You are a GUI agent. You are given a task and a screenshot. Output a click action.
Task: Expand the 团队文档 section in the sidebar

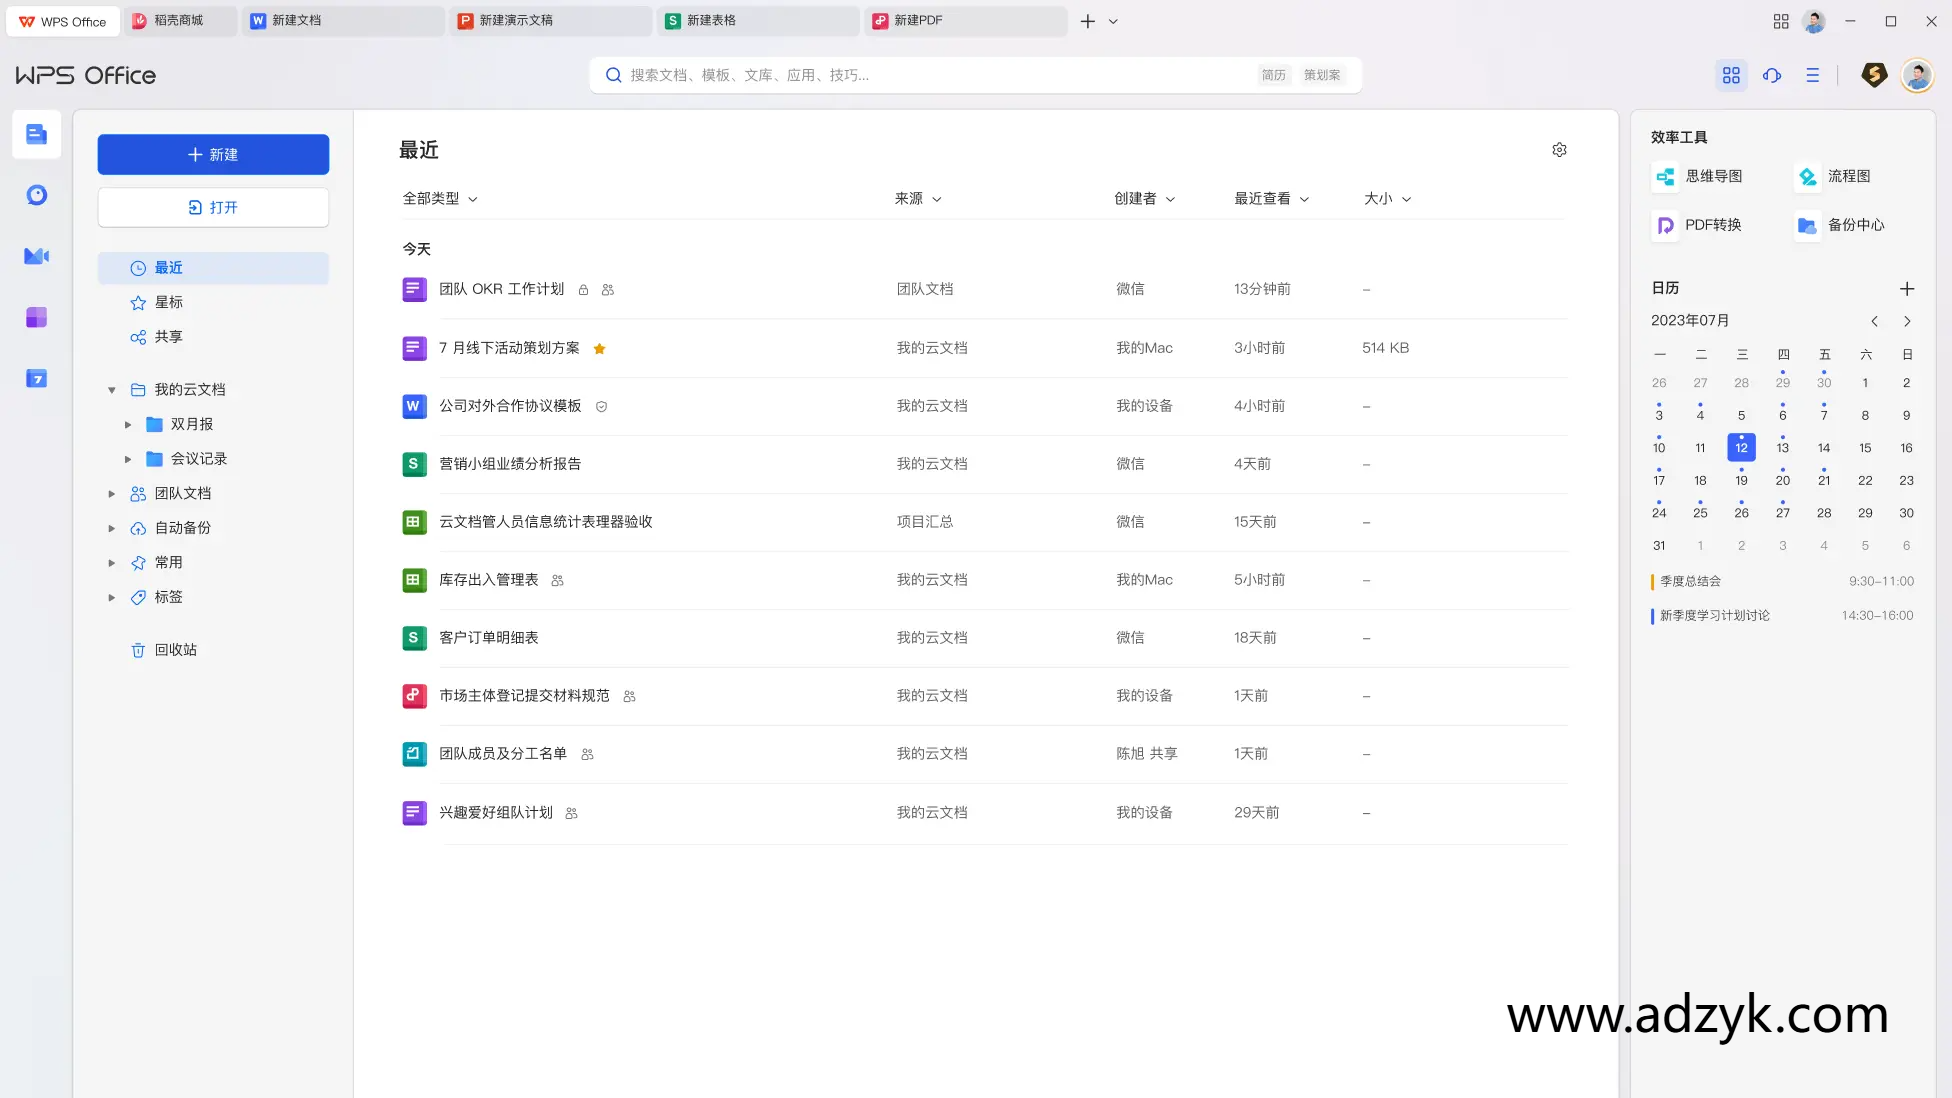(111, 493)
